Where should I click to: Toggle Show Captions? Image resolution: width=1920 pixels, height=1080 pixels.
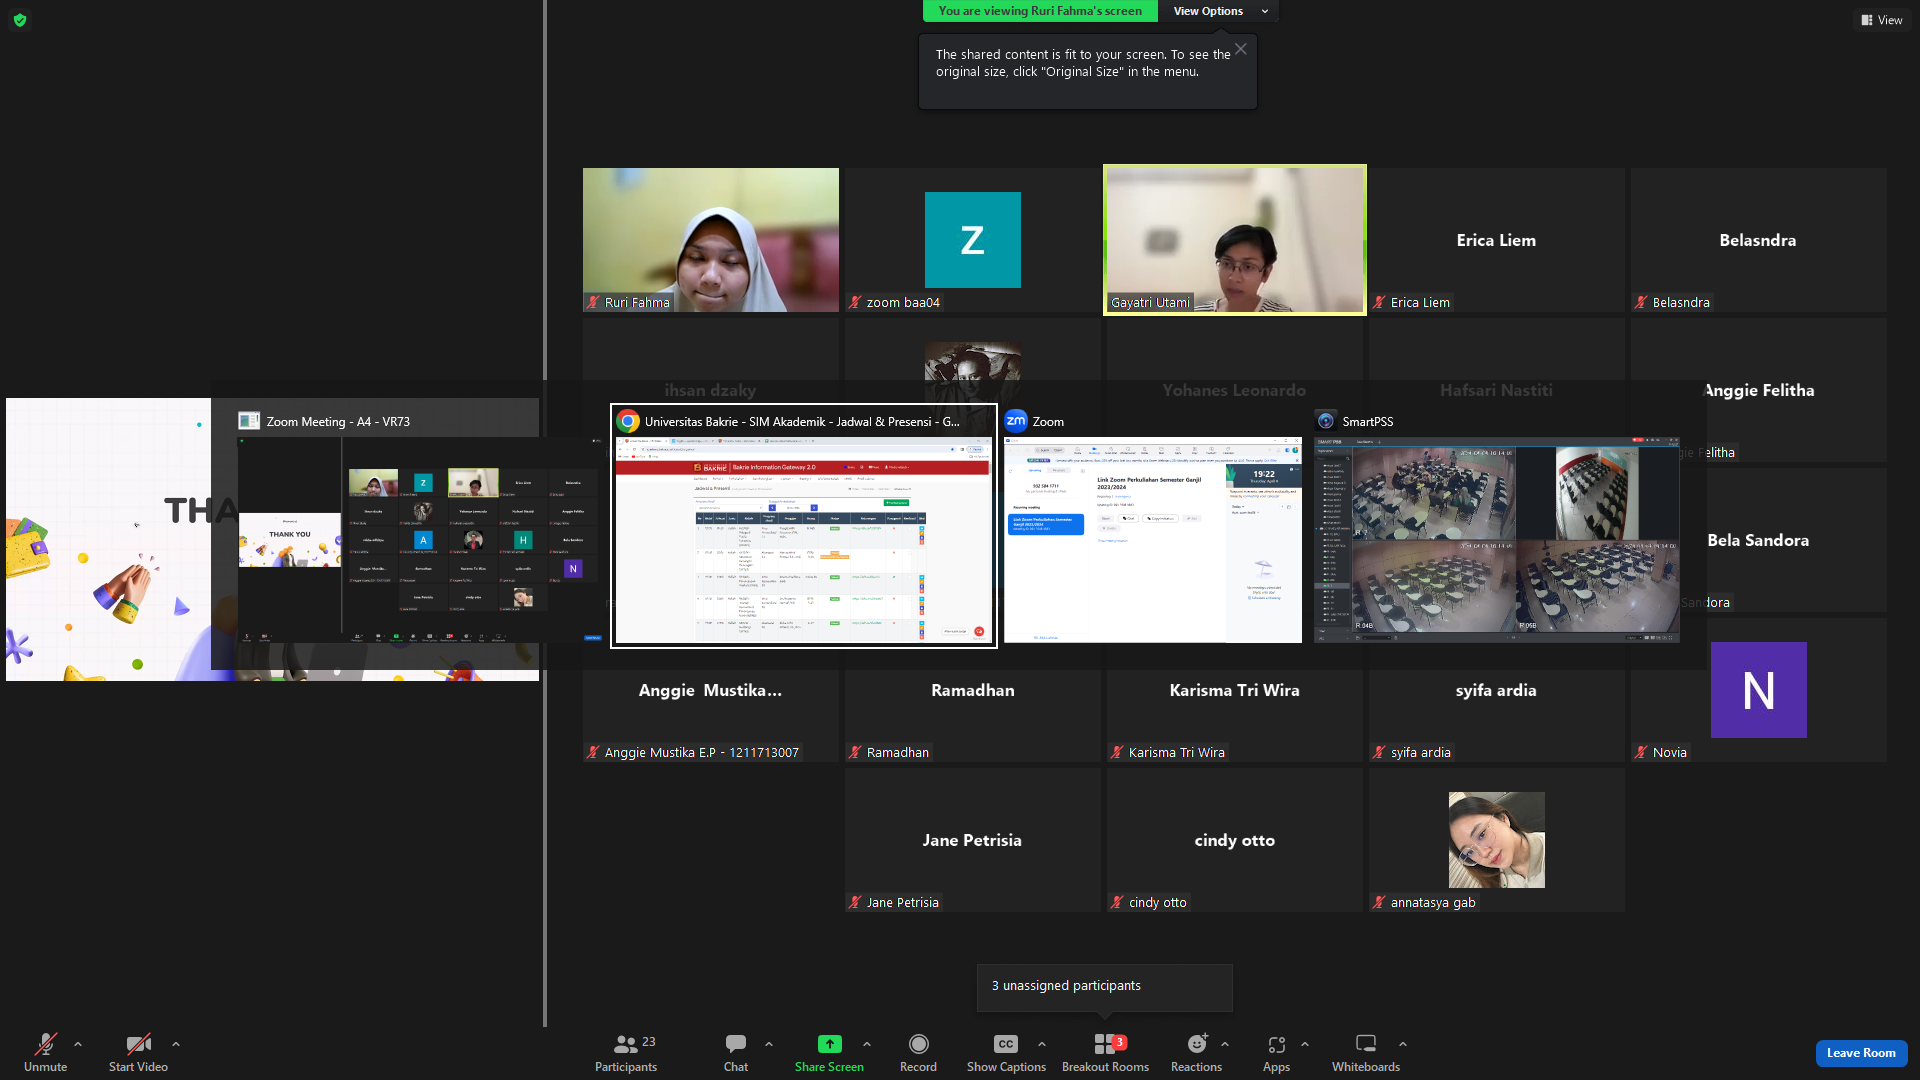click(x=1006, y=1052)
